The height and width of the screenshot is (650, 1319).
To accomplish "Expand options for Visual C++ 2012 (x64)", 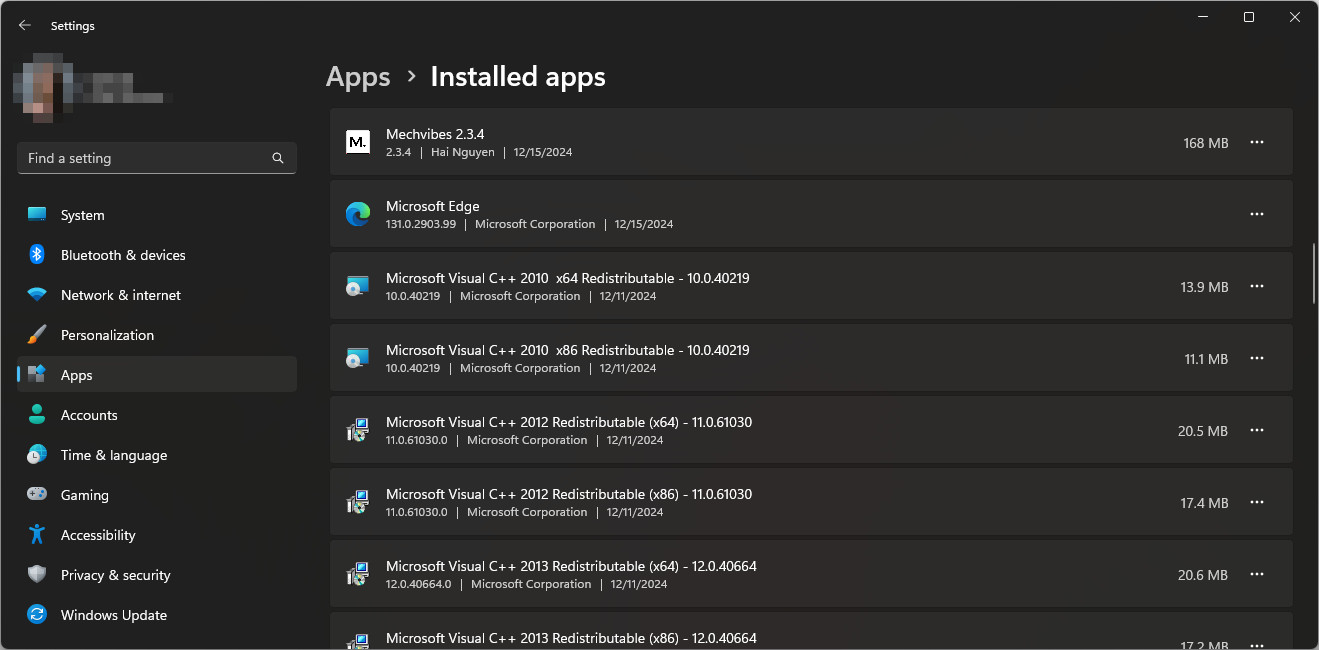I will pos(1257,431).
